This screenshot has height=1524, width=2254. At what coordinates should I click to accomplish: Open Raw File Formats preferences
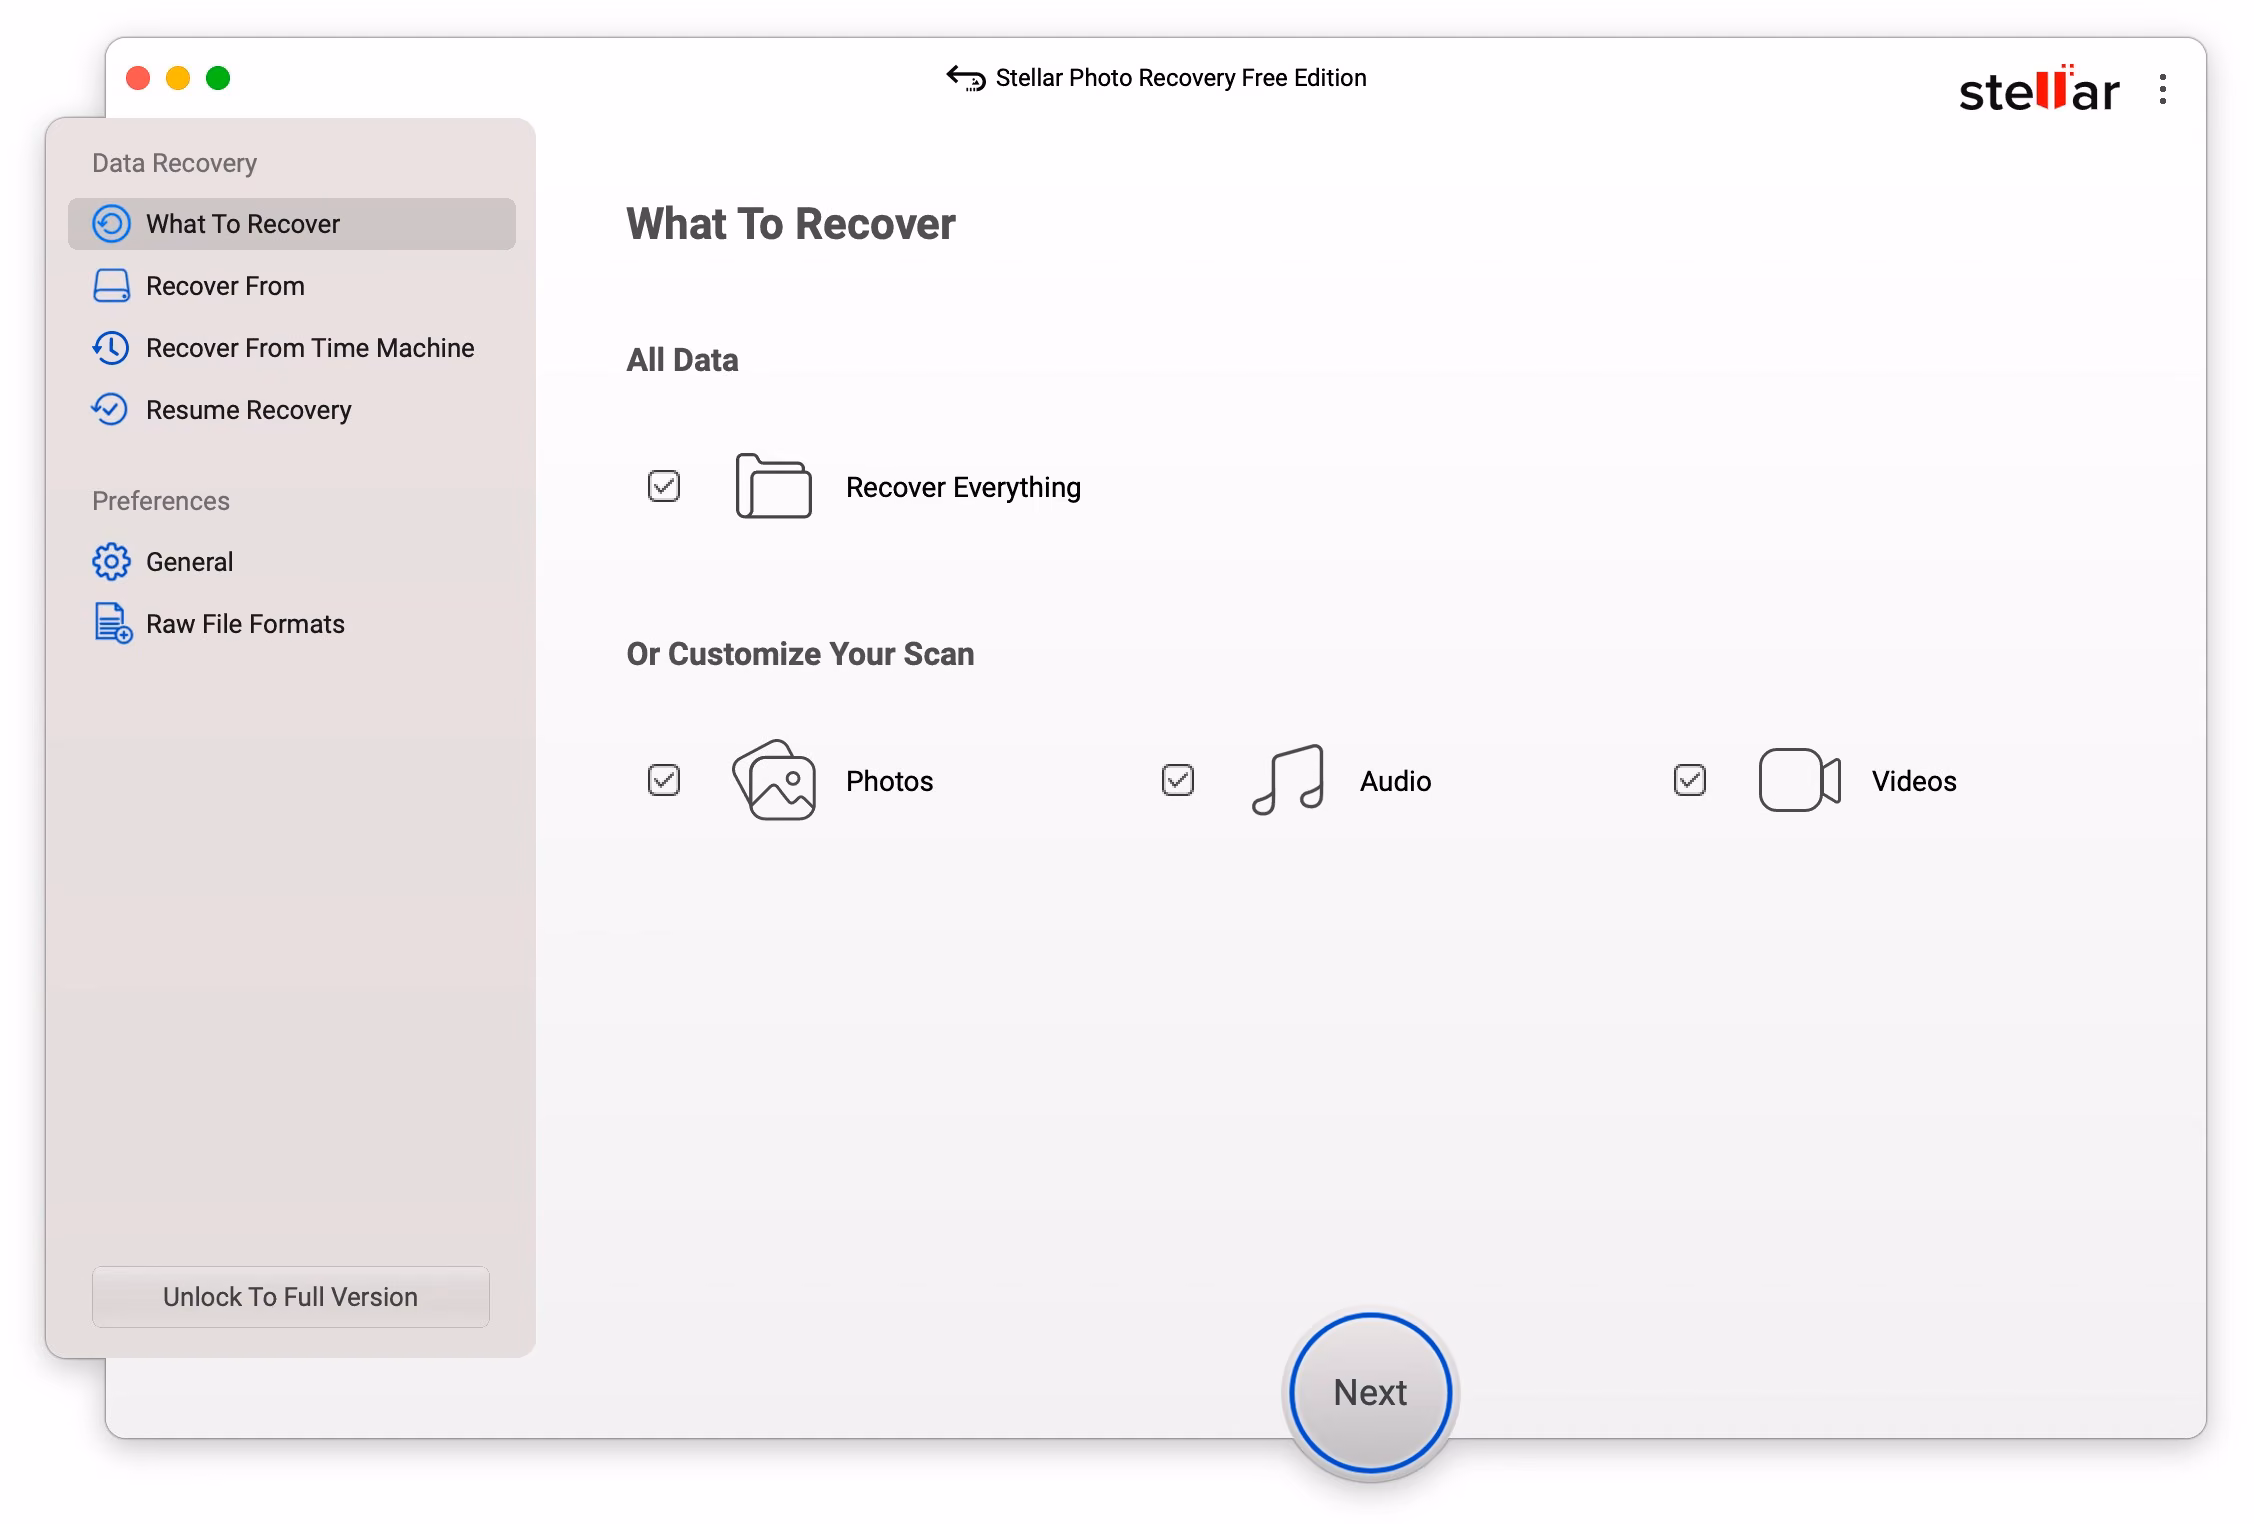coord(292,624)
